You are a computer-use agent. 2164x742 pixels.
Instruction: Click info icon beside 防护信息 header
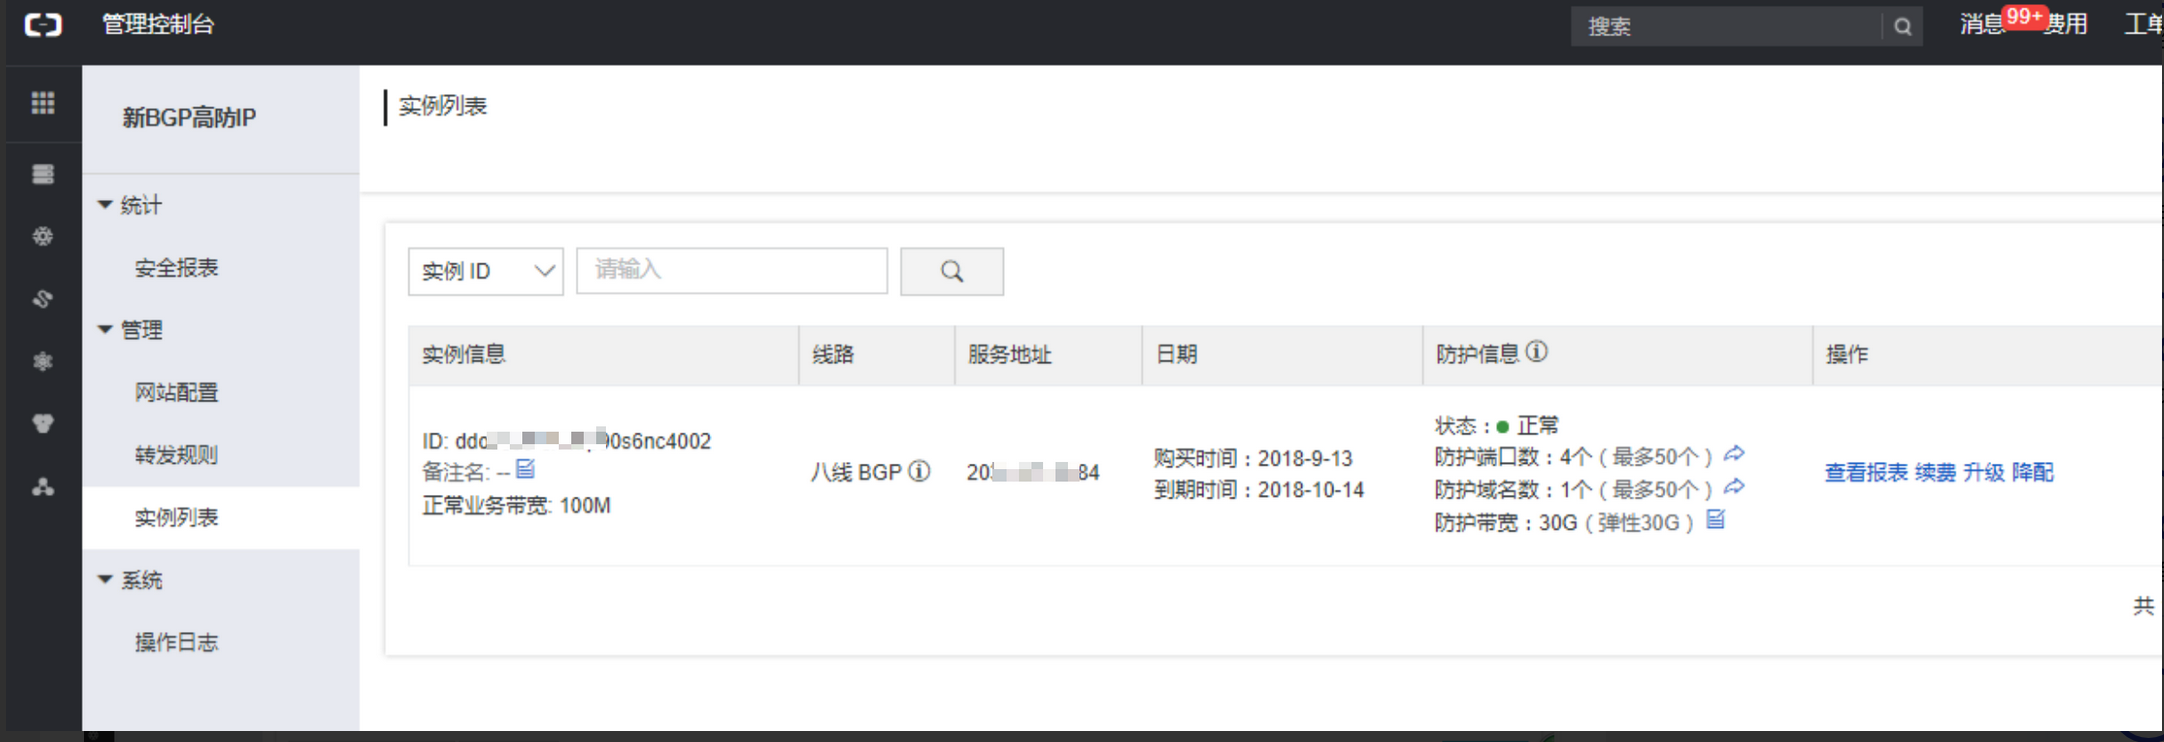tap(1537, 352)
